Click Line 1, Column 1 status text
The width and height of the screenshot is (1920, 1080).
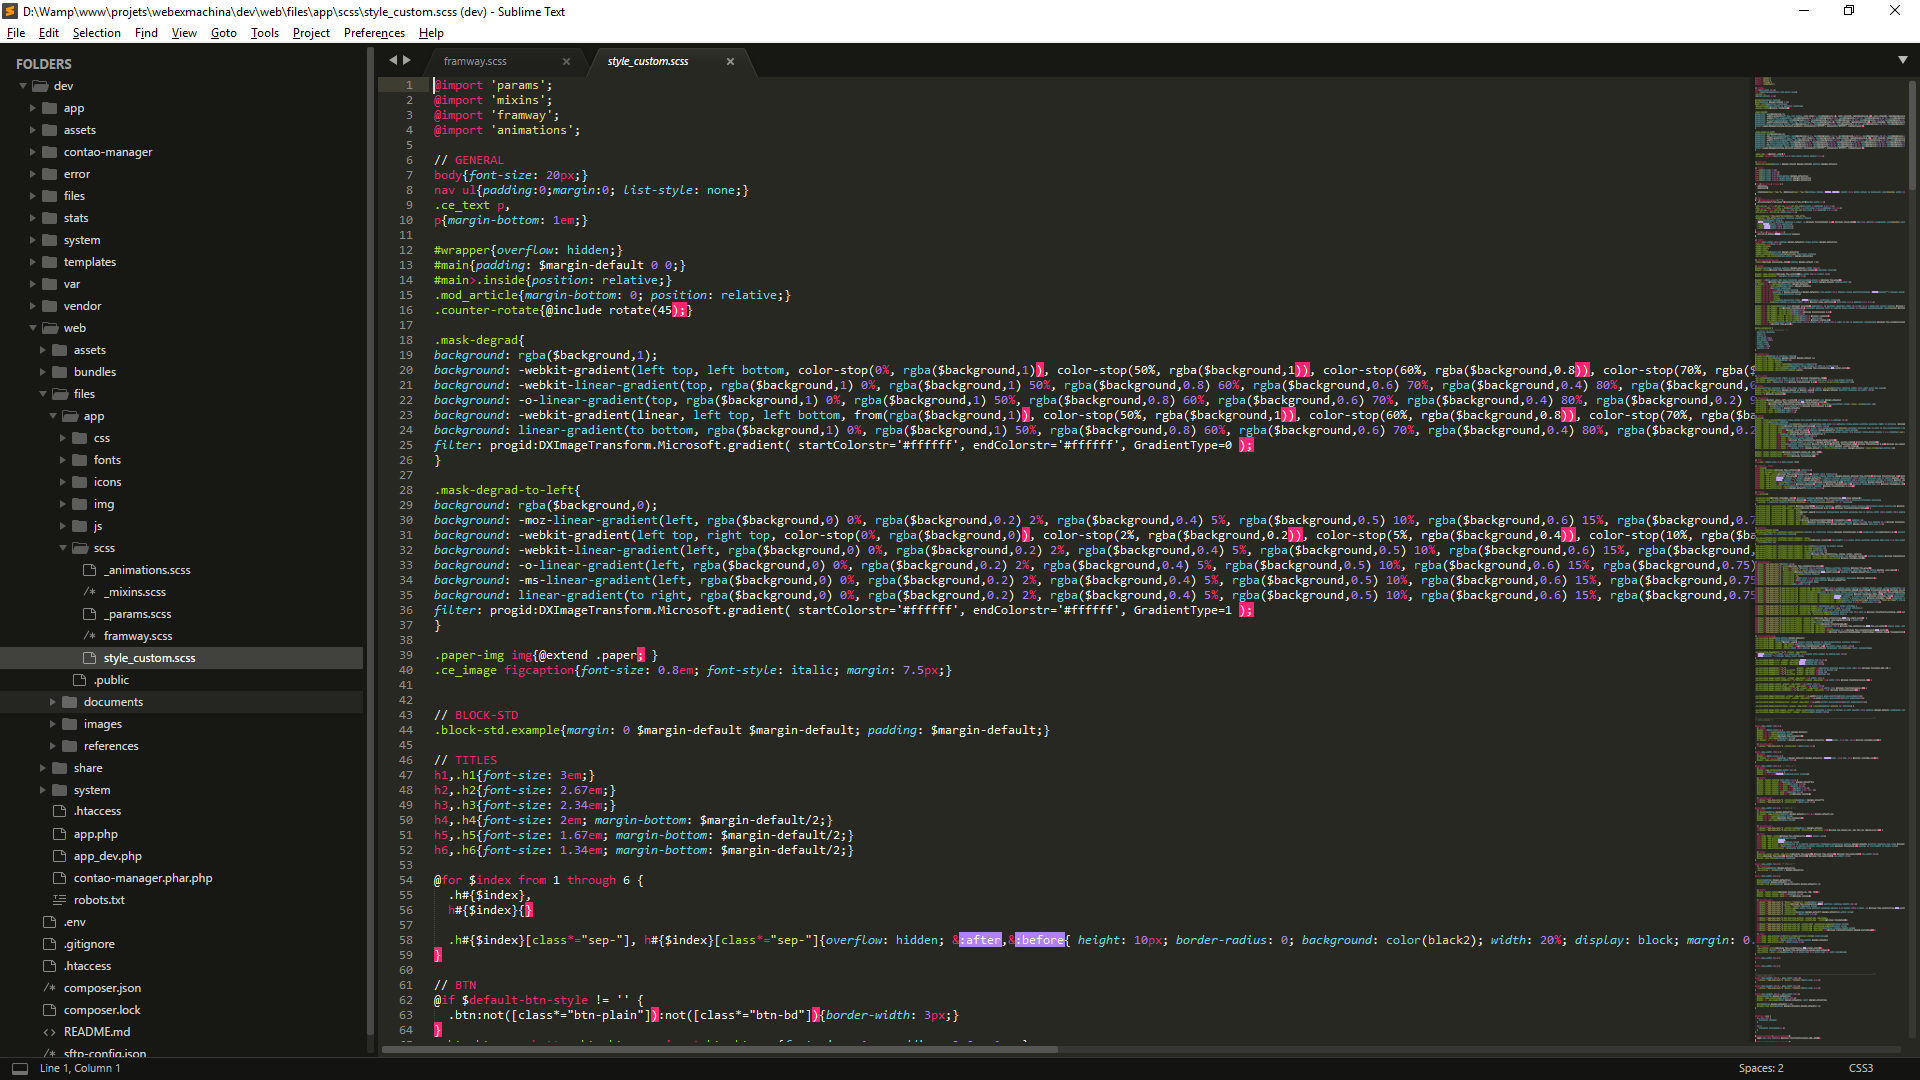80,1068
